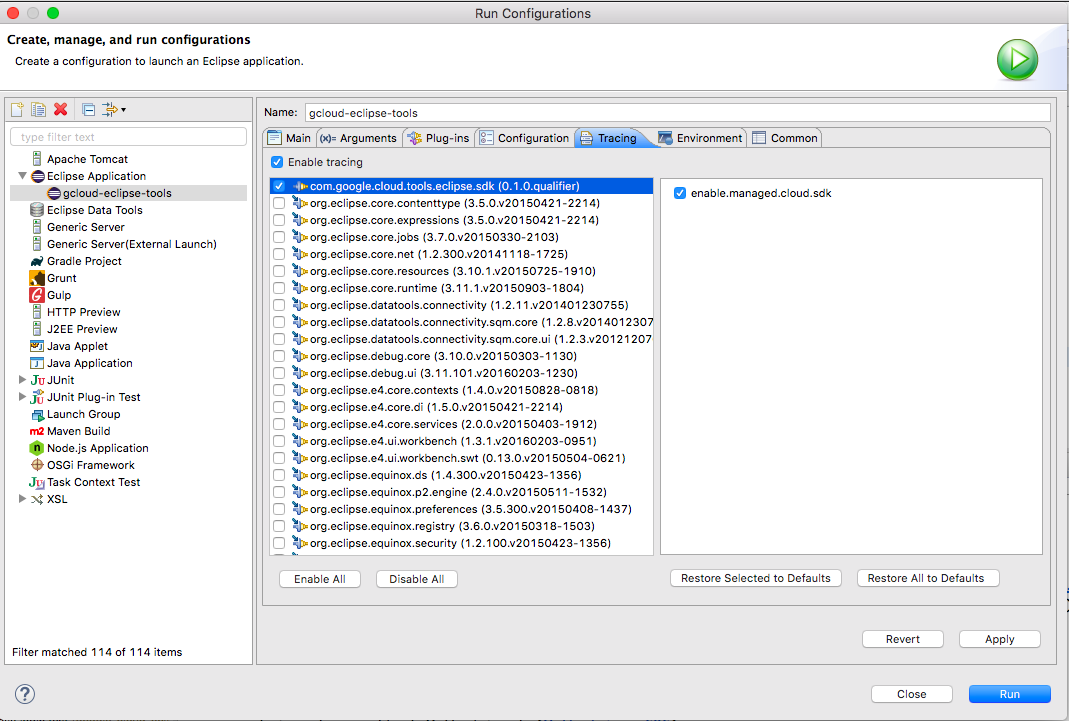Click Enable All button

point(320,579)
